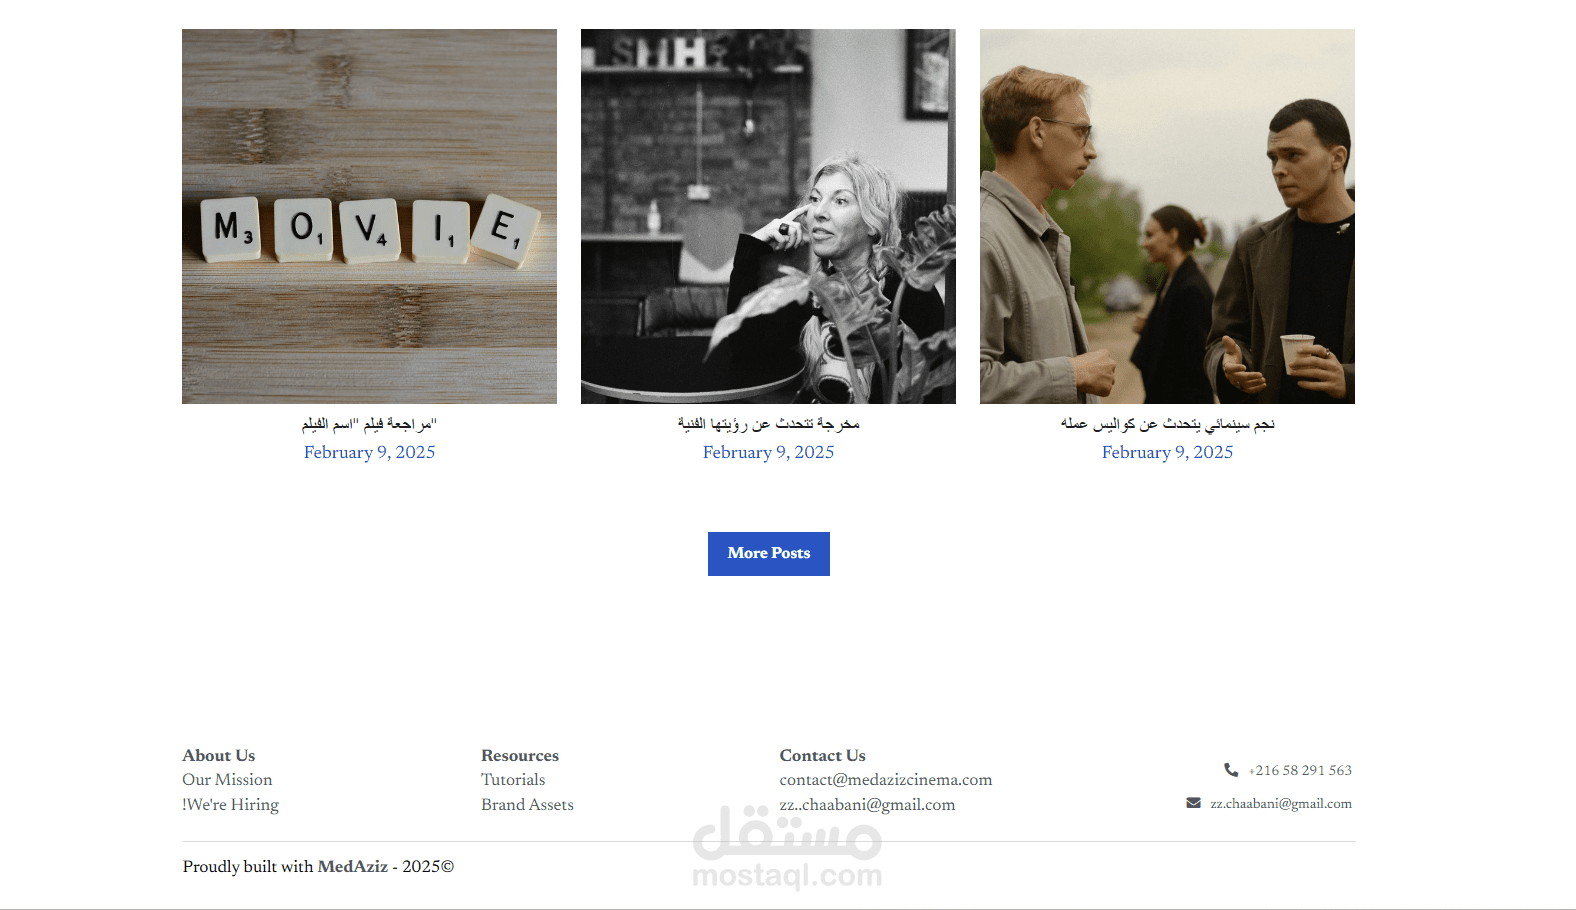Open the Arabic title under MOVIE image

point(369,425)
